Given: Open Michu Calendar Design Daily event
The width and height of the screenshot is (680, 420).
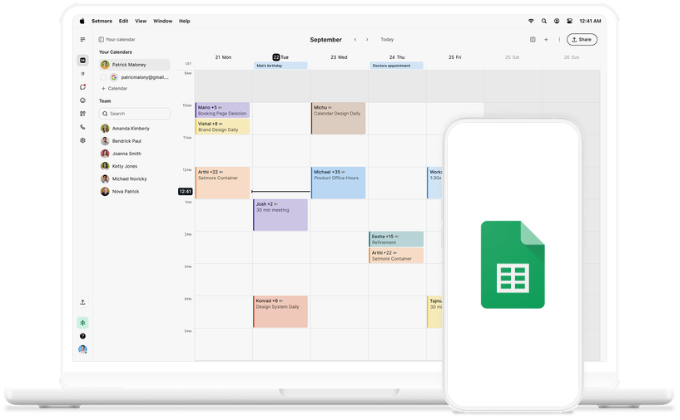Looking at the screenshot, I should (338, 118).
